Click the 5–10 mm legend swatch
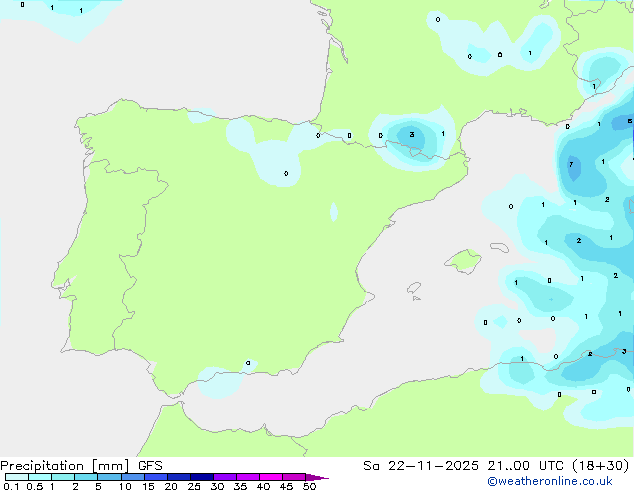 click(109, 477)
